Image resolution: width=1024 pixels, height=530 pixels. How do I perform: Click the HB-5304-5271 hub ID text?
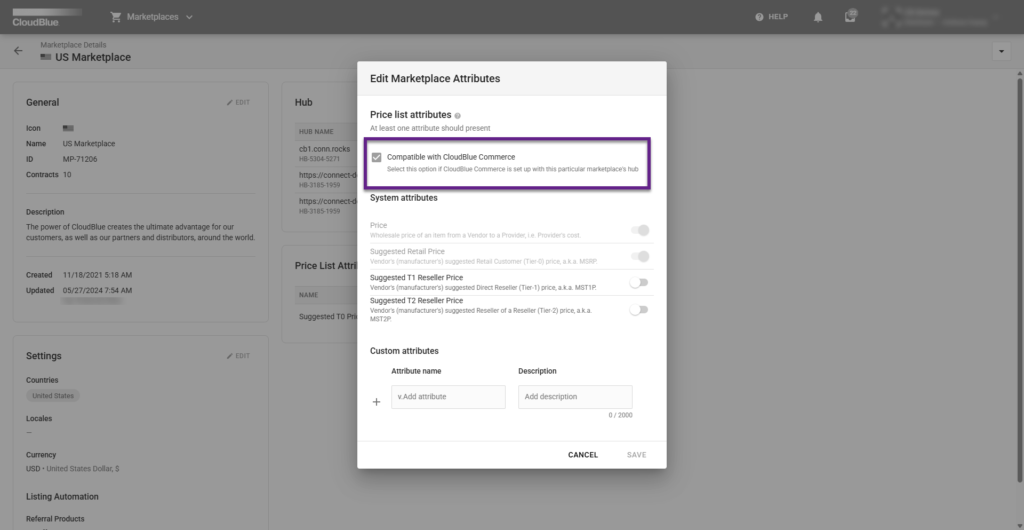point(319,159)
